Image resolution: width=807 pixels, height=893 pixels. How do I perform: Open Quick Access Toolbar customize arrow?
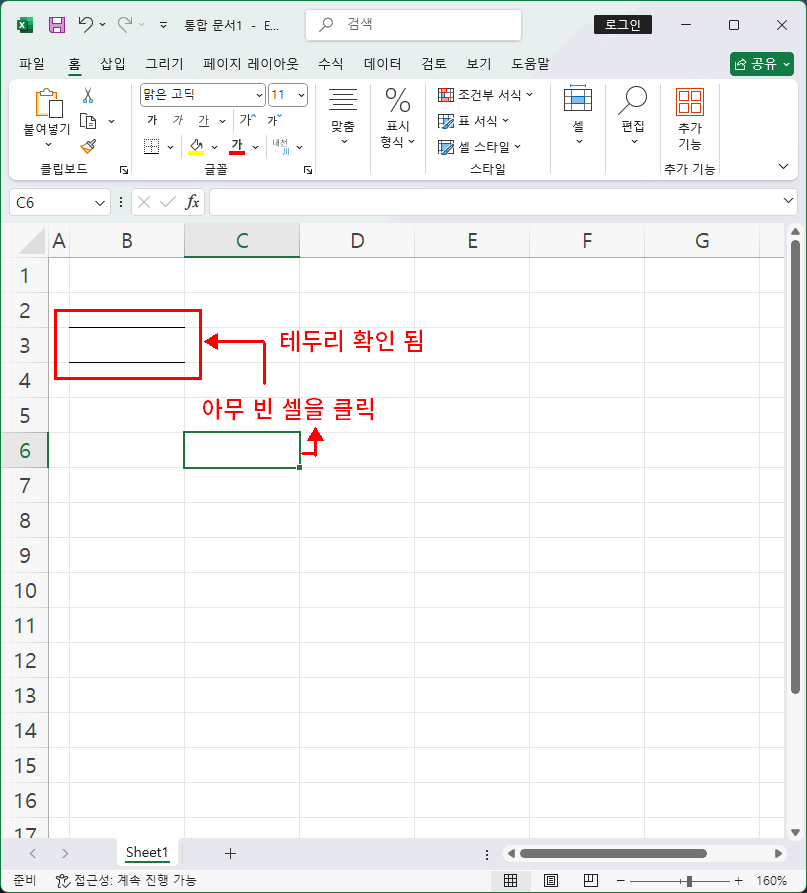click(x=163, y=25)
